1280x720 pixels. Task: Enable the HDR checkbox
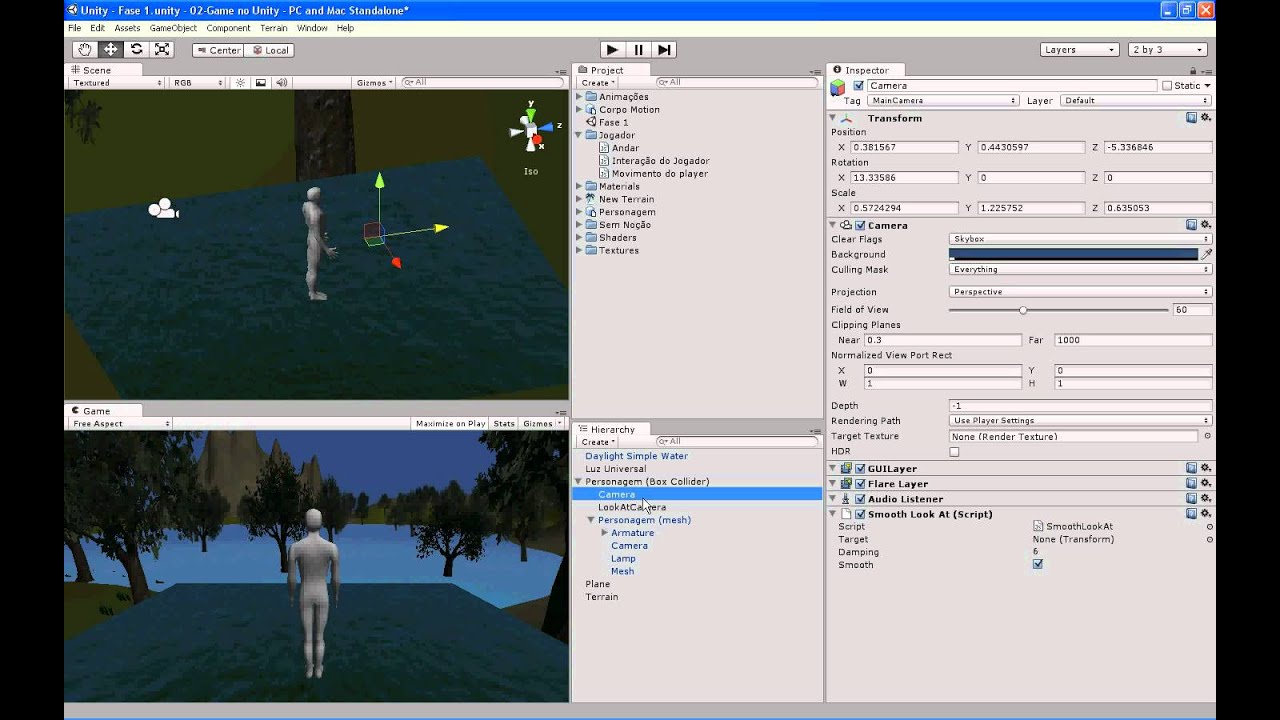(954, 452)
